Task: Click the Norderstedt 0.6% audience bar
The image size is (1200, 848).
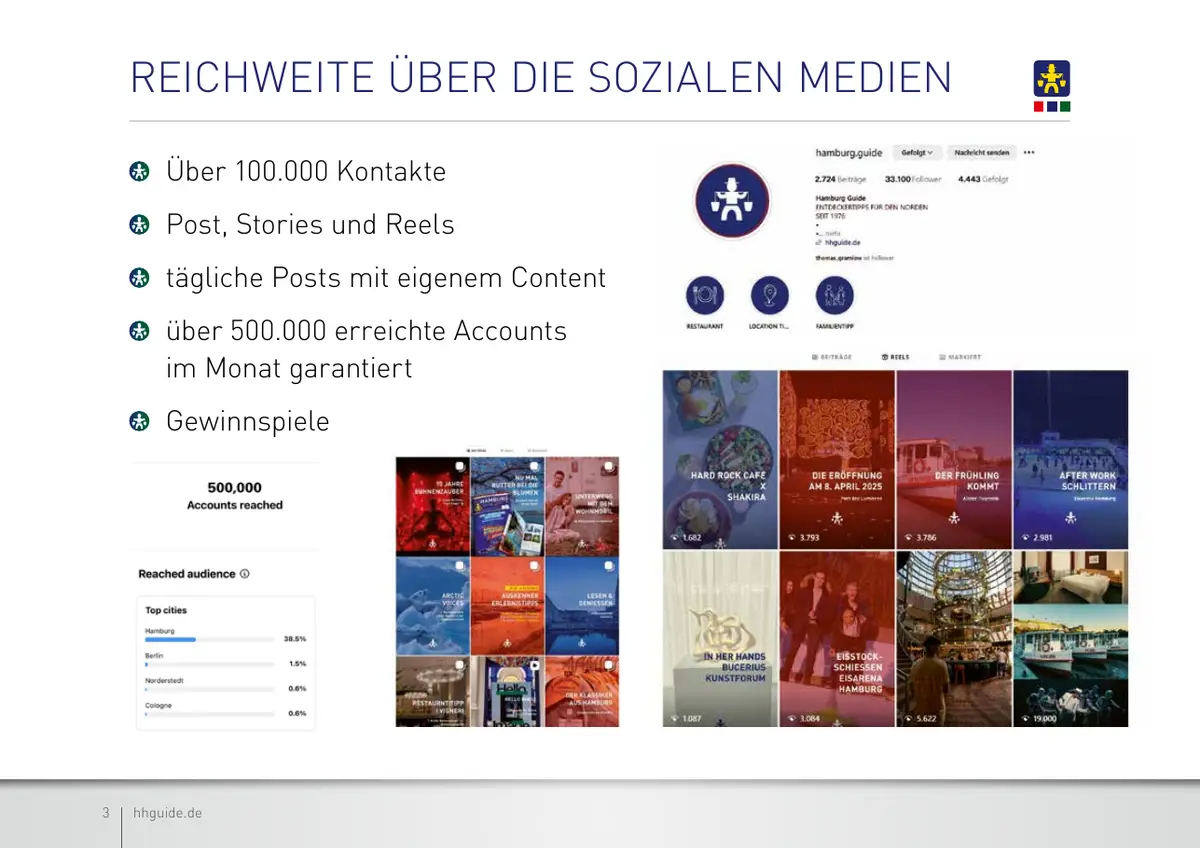Action: tap(210, 689)
